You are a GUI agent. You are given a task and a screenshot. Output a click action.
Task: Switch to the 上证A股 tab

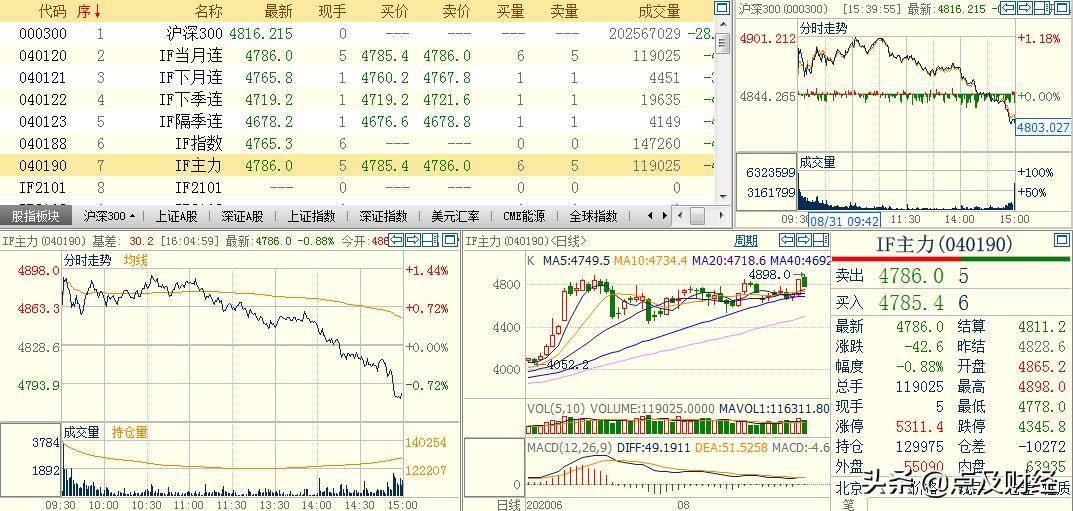pyautogui.click(x=176, y=216)
